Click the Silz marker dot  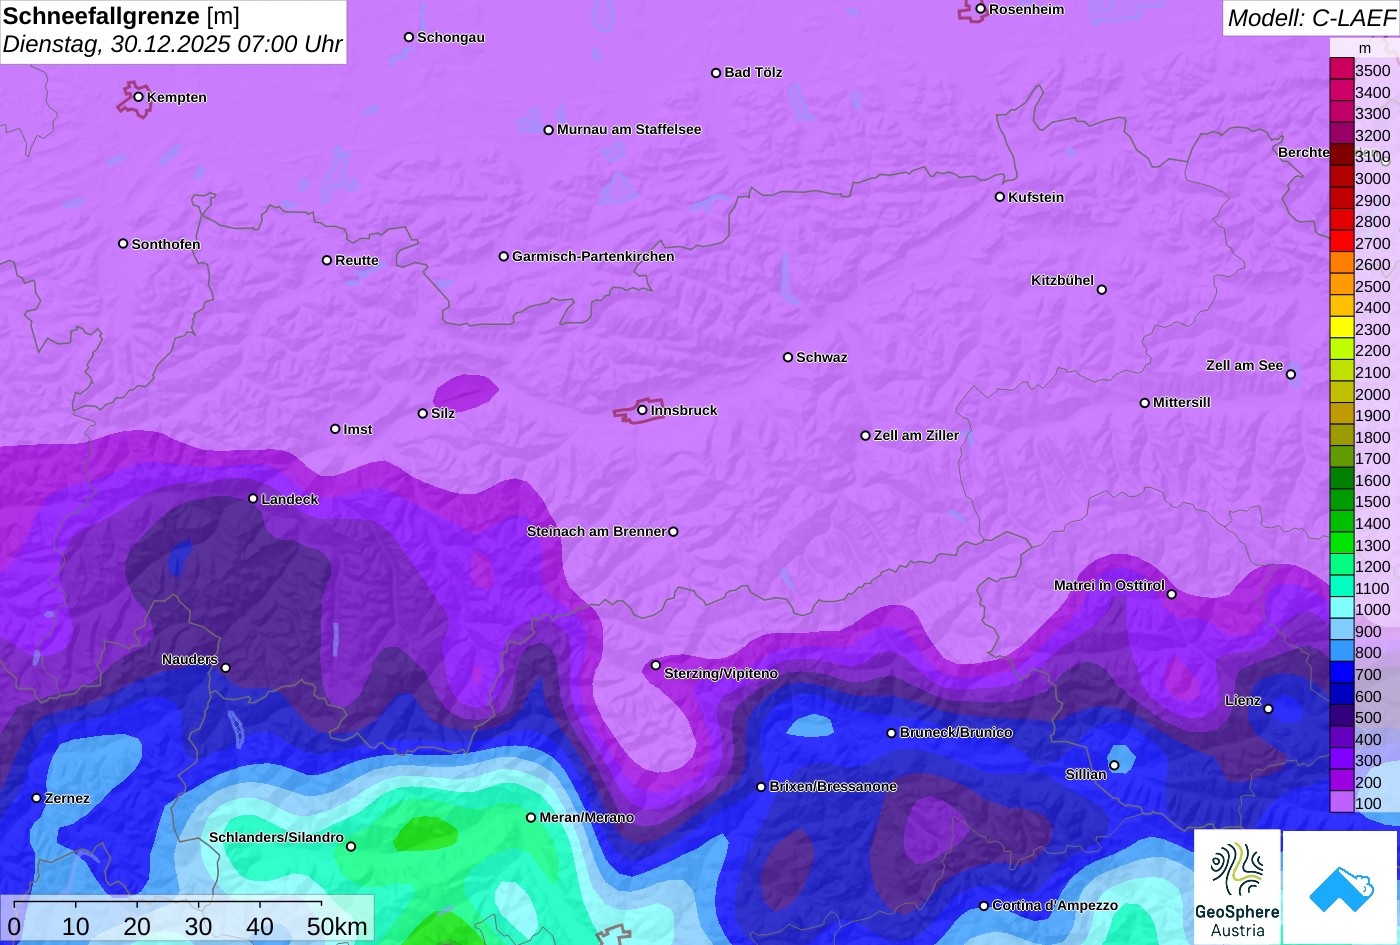click(423, 413)
